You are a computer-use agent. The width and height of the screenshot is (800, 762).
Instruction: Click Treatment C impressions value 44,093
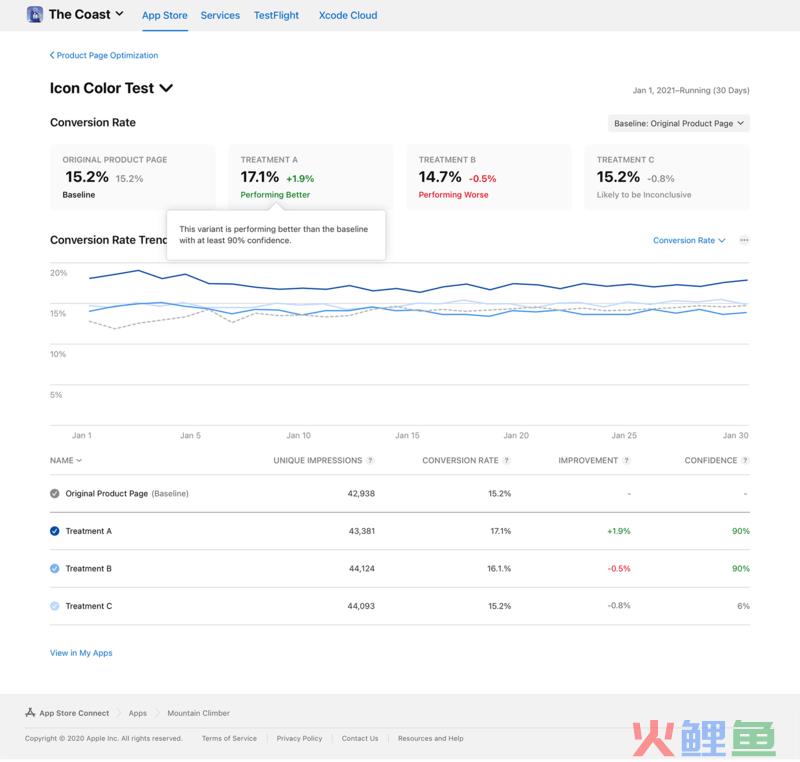361,606
